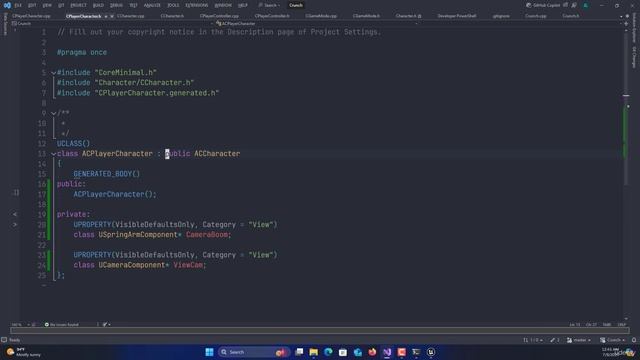The height and width of the screenshot is (360, 640).
Task: Open the Tools menu
Action: click(x=173, y=5)
